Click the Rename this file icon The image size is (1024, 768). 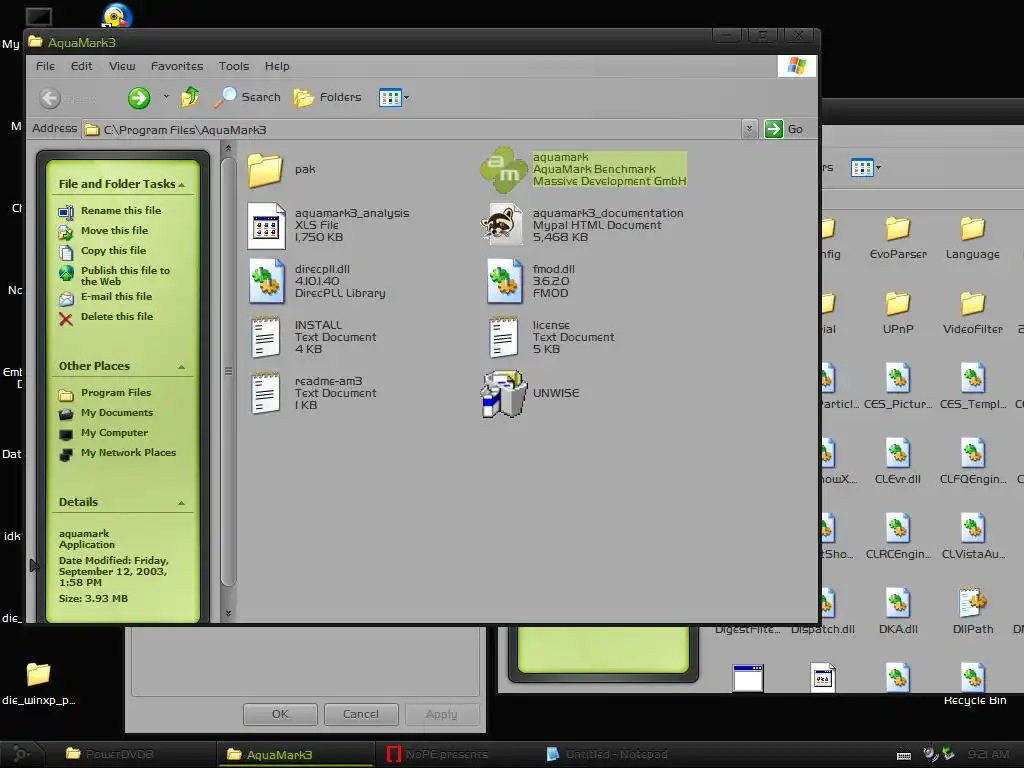click(x=66, y=212)
